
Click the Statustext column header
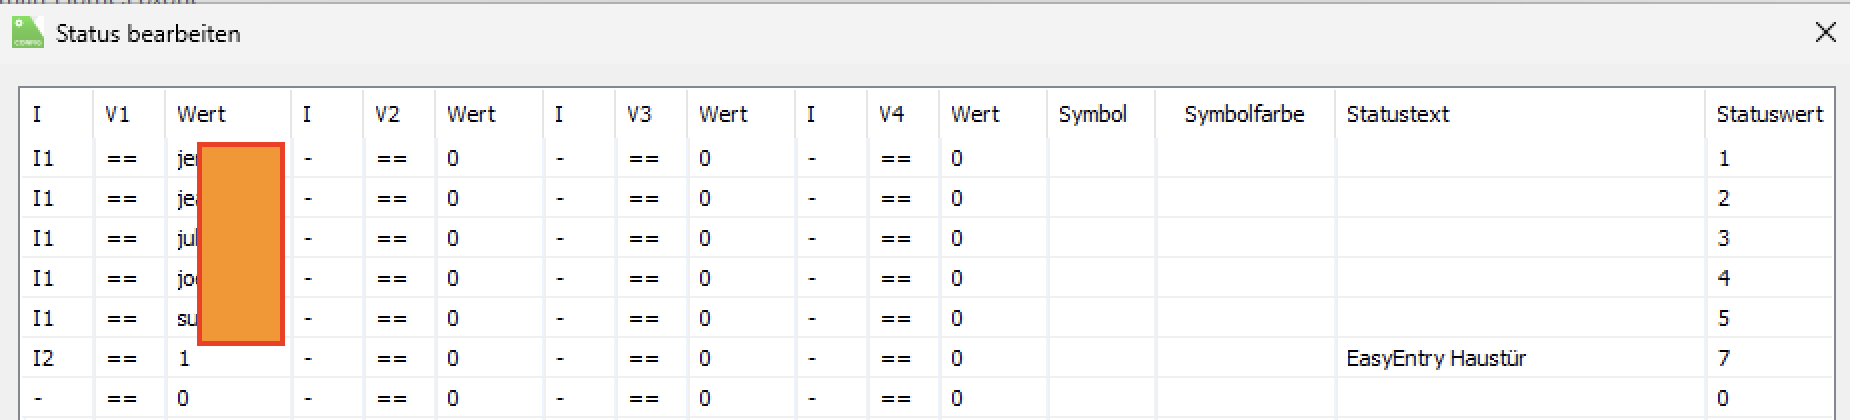click(1397, 115)
